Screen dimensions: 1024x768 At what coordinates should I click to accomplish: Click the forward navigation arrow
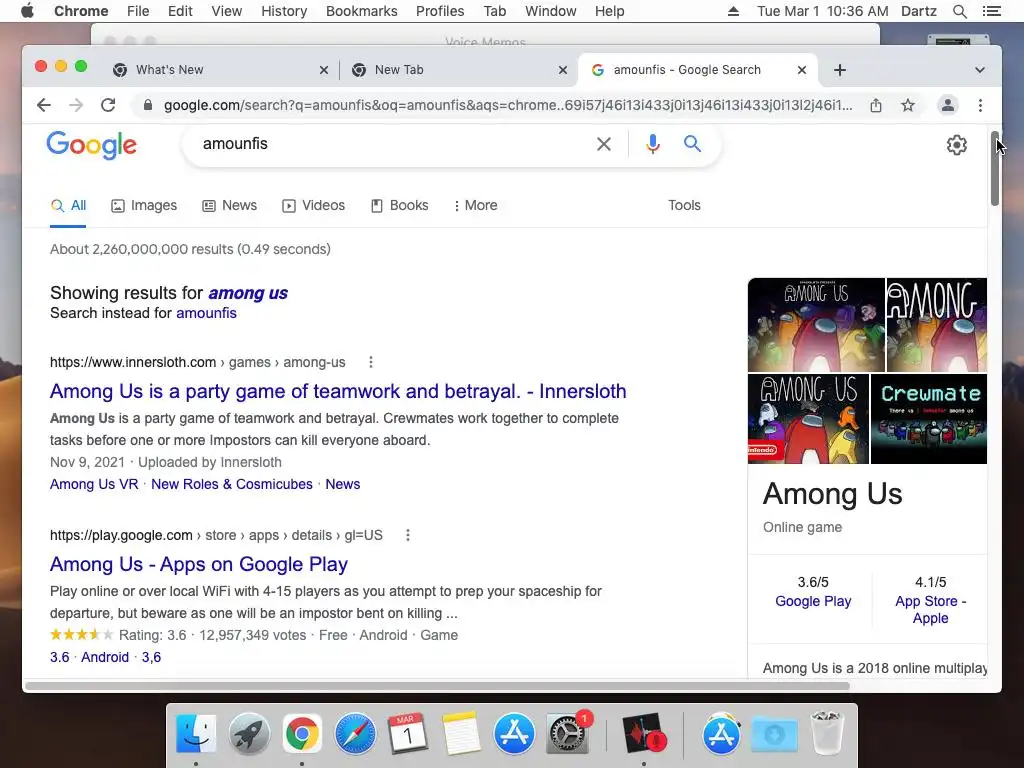coord(76,105)
